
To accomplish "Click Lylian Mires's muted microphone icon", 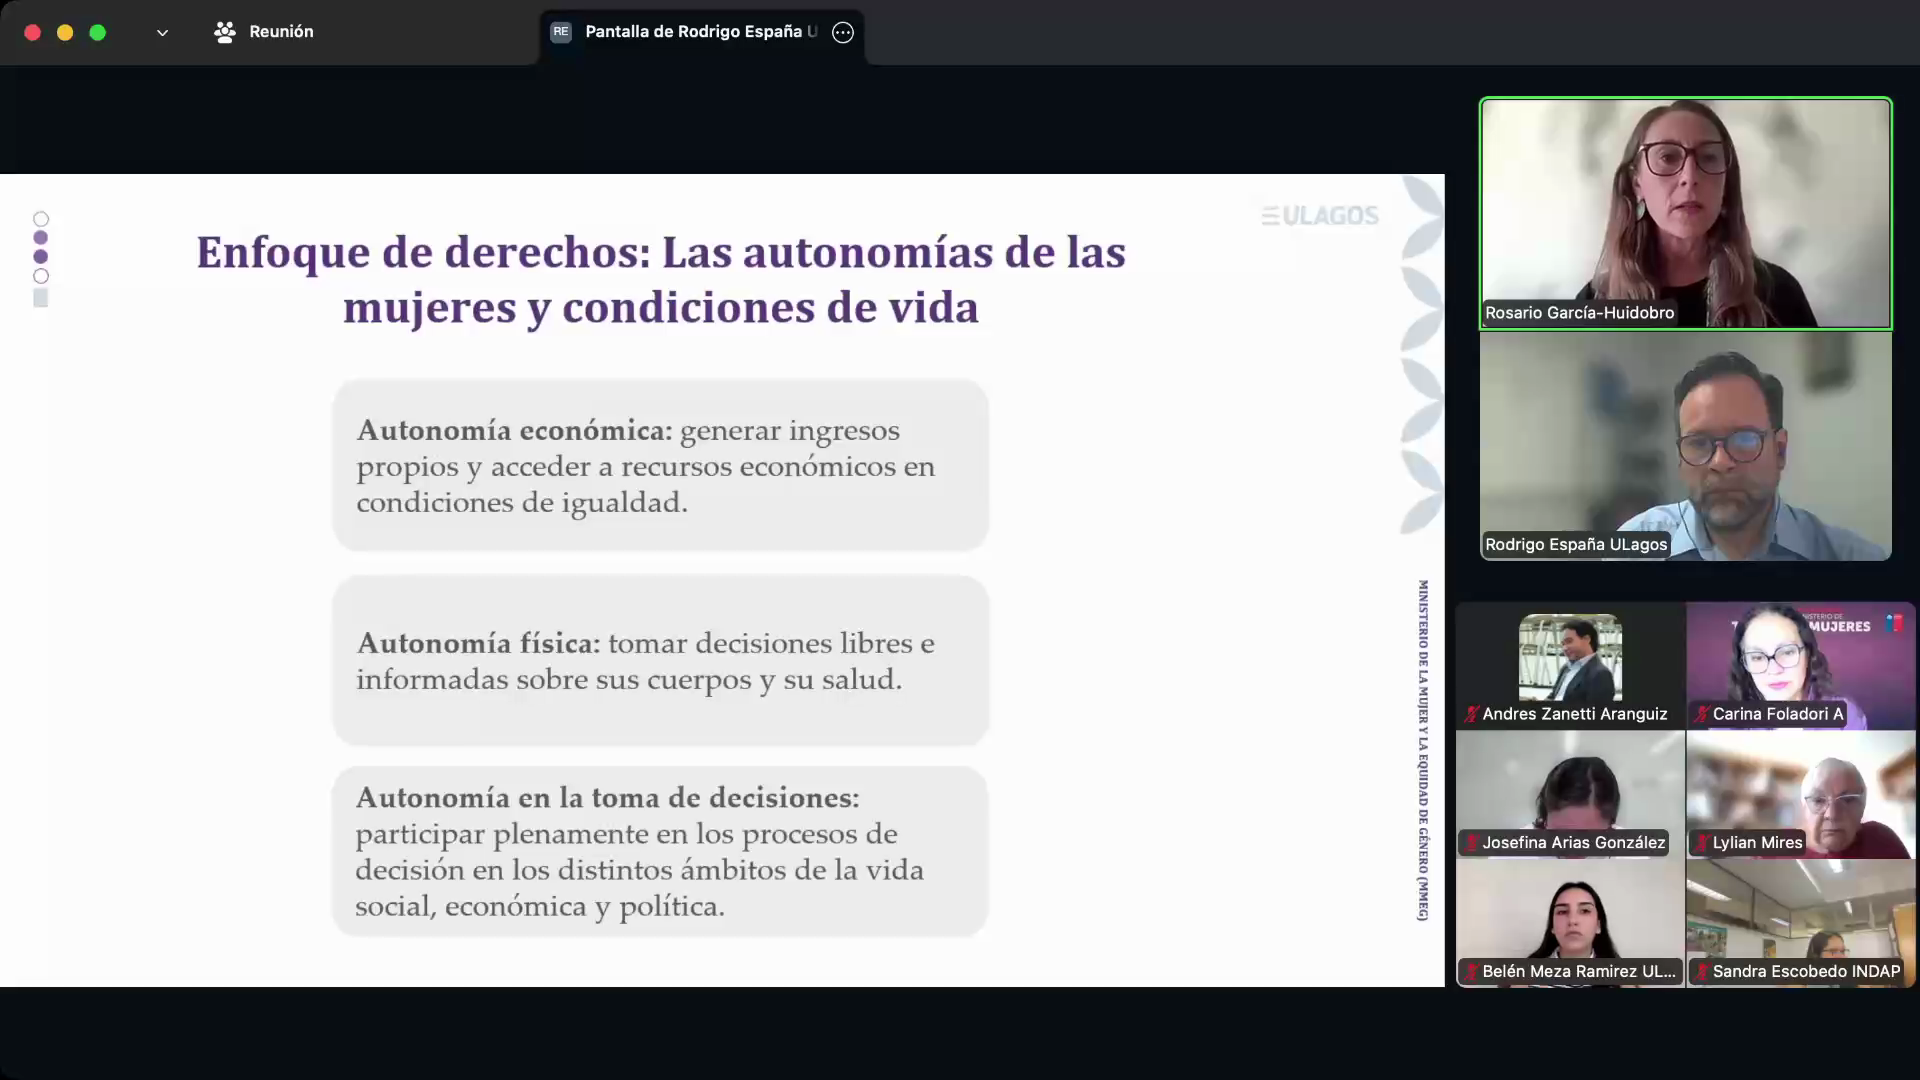I will 1701,843.
